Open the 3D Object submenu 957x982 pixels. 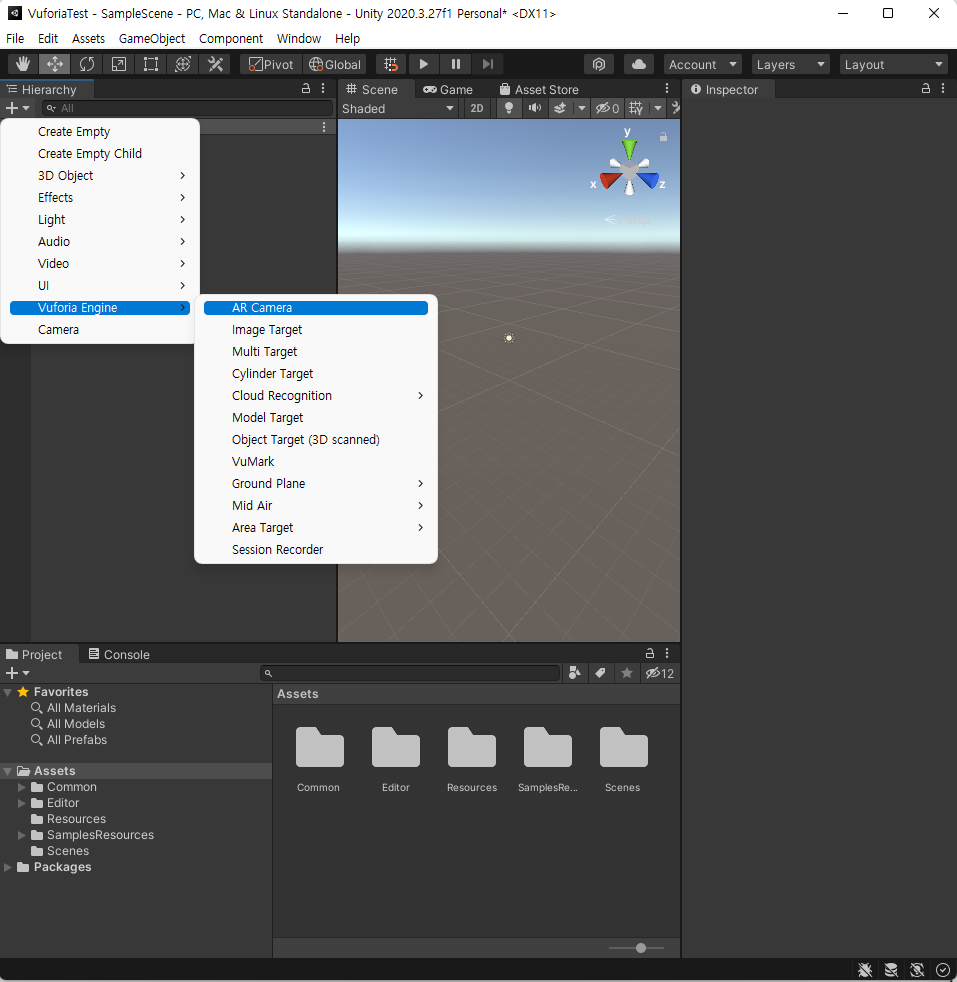click(x=100, y=175)
